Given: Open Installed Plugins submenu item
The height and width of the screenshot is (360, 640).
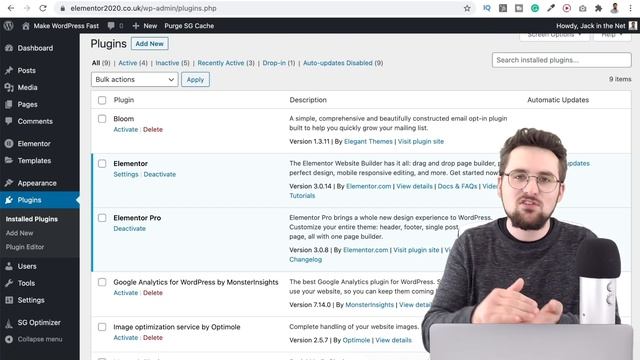Looking at the screenshot, I should [32, 219].
